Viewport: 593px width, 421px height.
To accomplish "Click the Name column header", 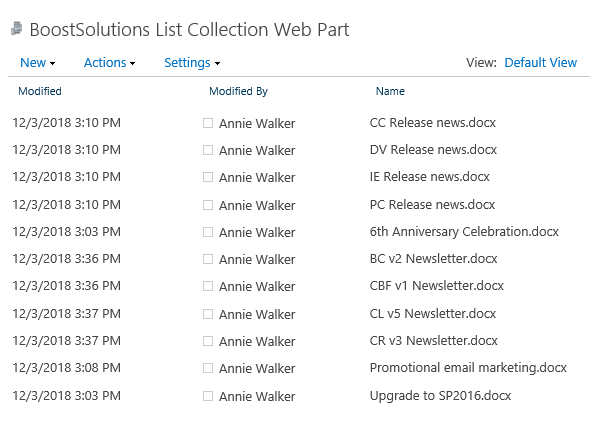I will coord(390,91).
